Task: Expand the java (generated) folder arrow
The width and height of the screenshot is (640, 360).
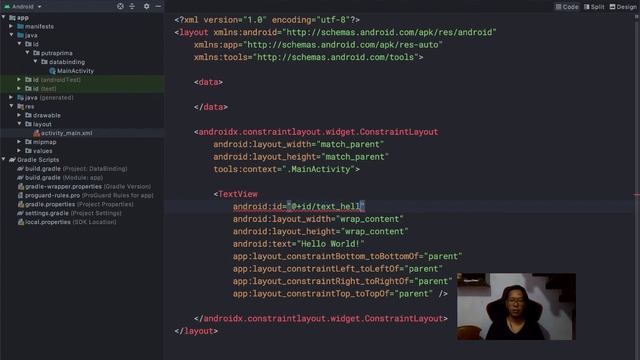Action: [11, 97]
